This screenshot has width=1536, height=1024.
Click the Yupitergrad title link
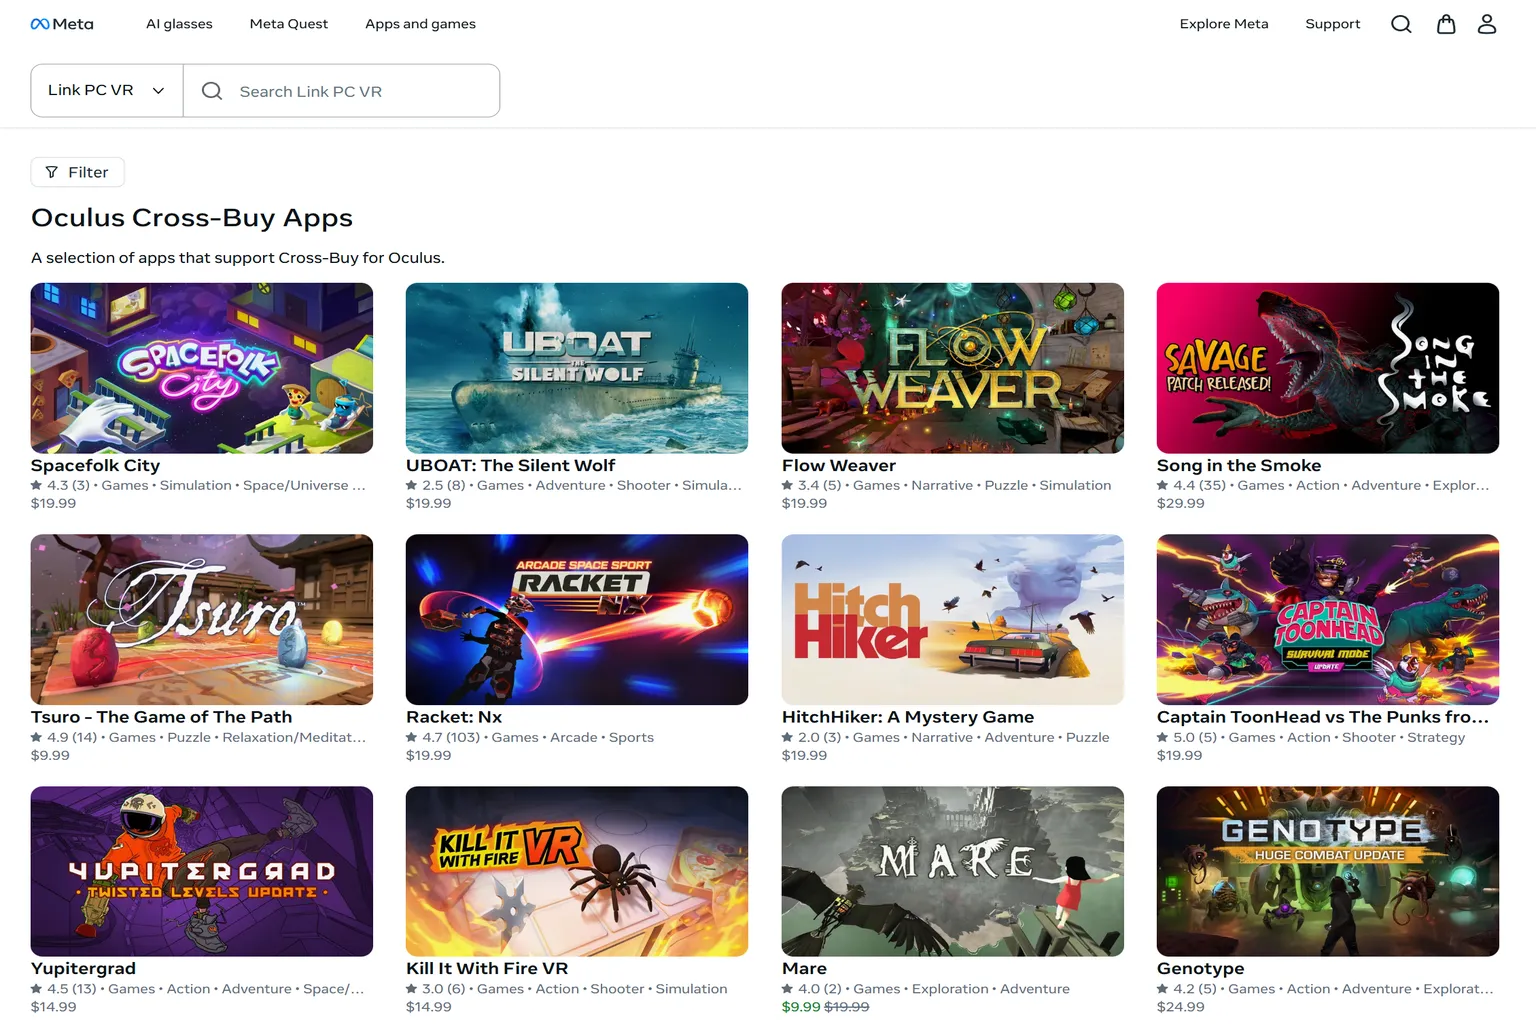(x=83, y=968)
